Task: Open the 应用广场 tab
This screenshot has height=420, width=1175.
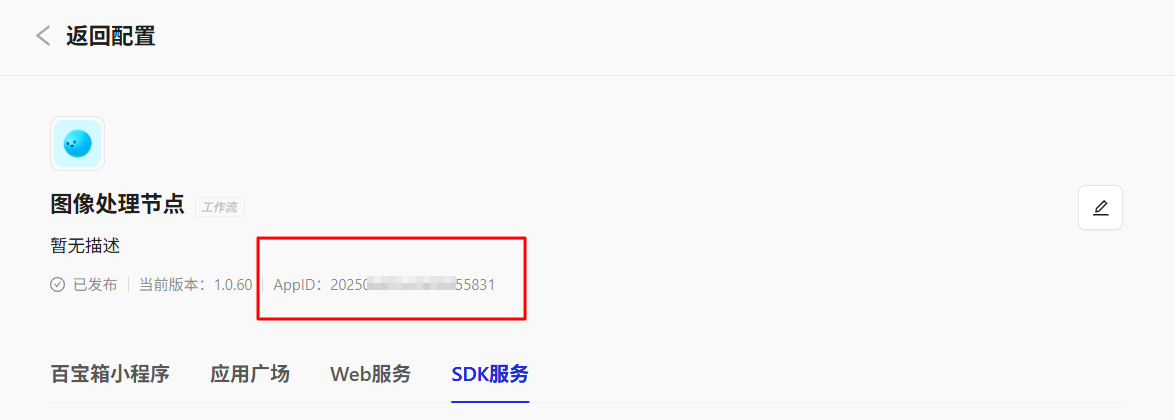Action: [x=250, y=374]
